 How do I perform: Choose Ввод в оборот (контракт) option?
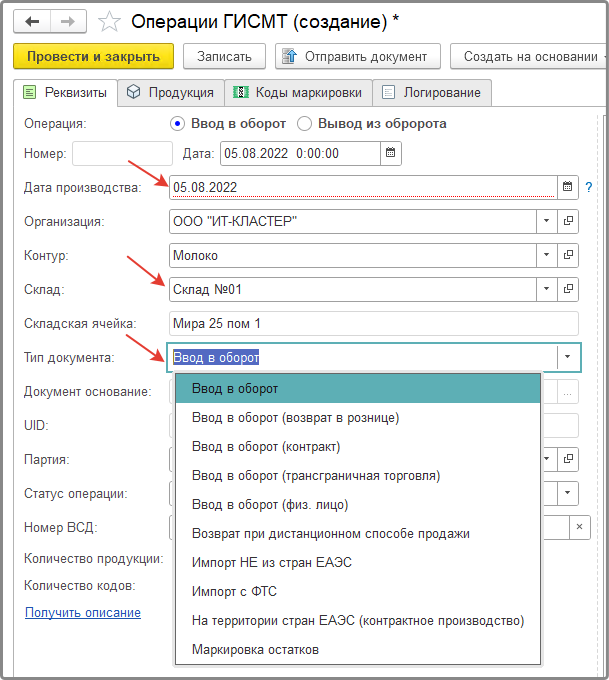click(358, 447)
